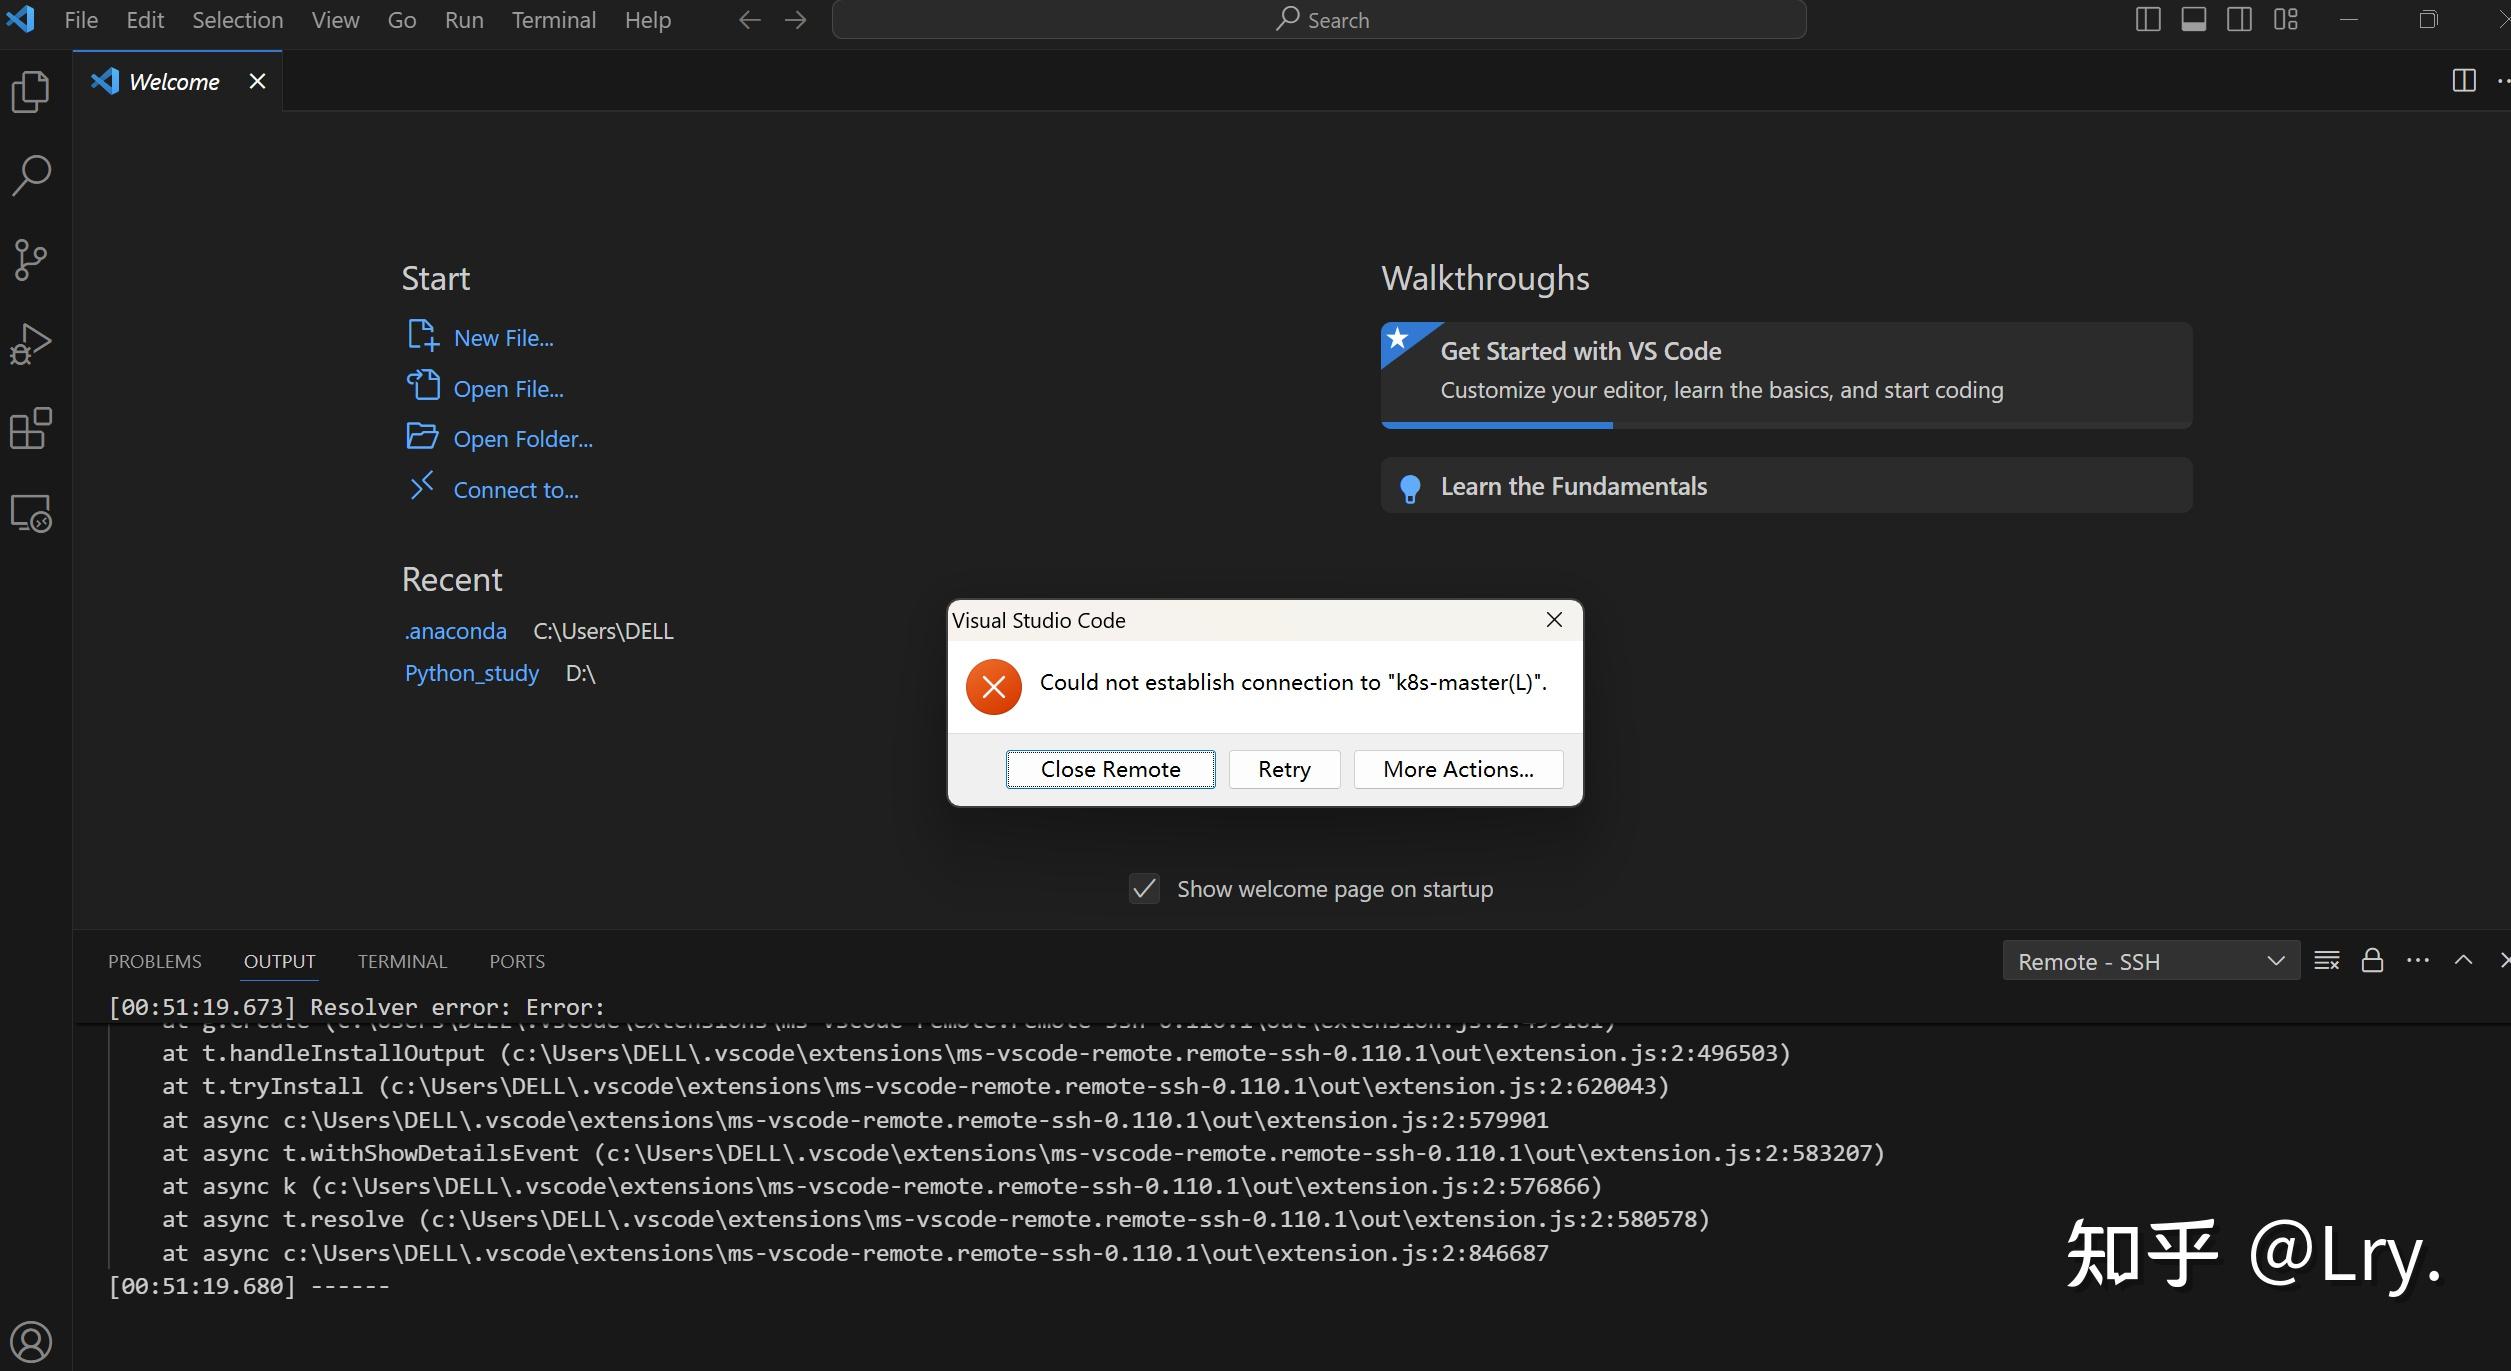Uncheck Show welcome page on startup
Image resolution: width=2511 pixels, height=1371 pixels.
(1144, 888)
